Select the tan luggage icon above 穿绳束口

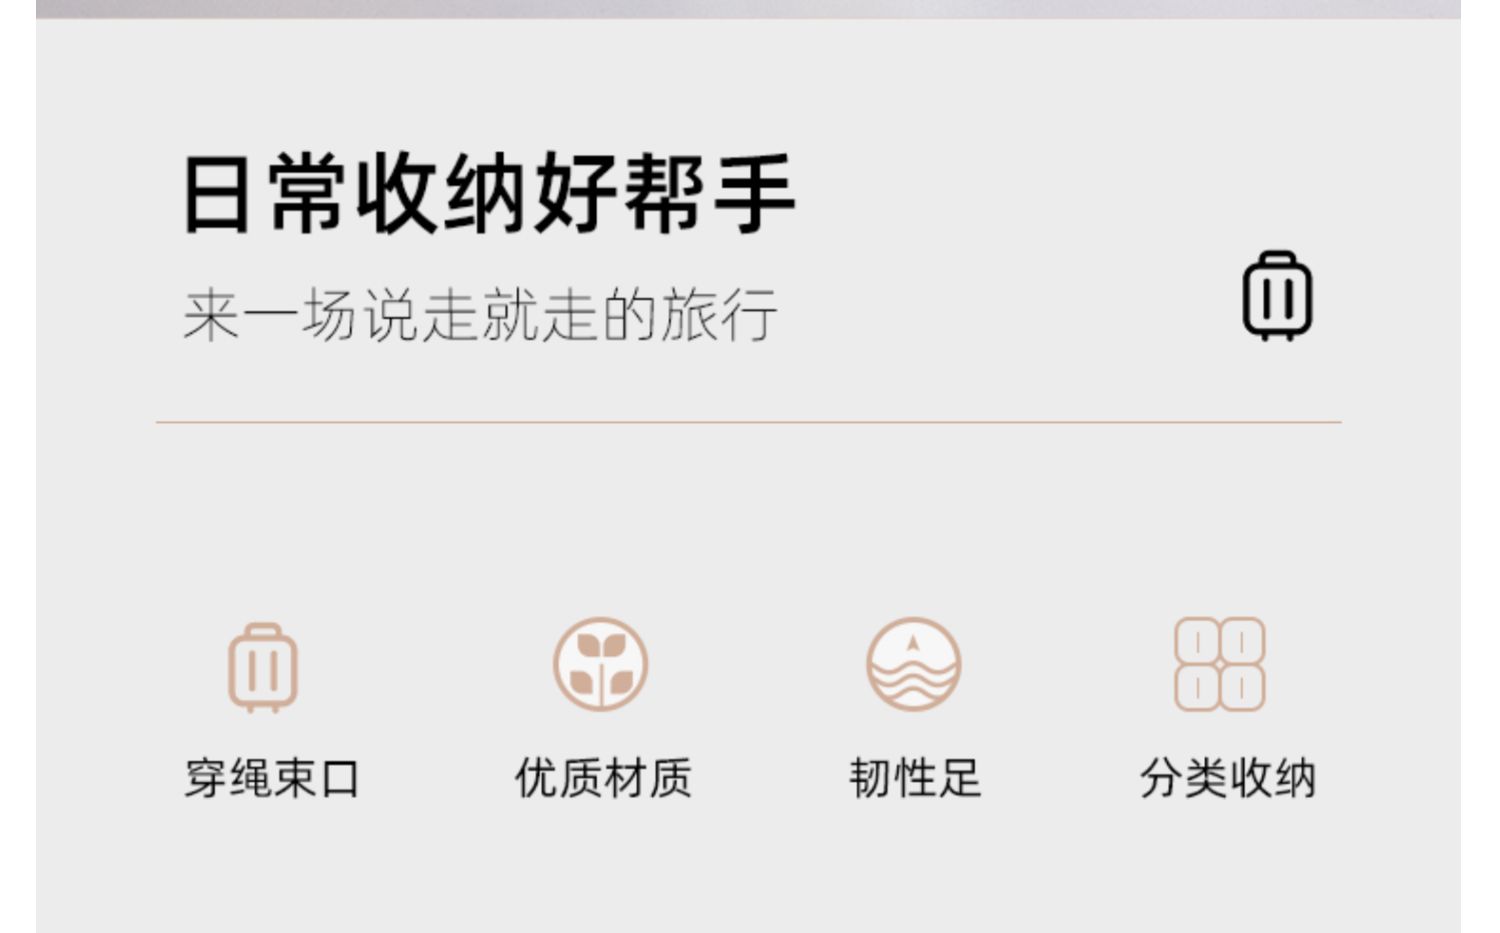(x=263, y=667)
